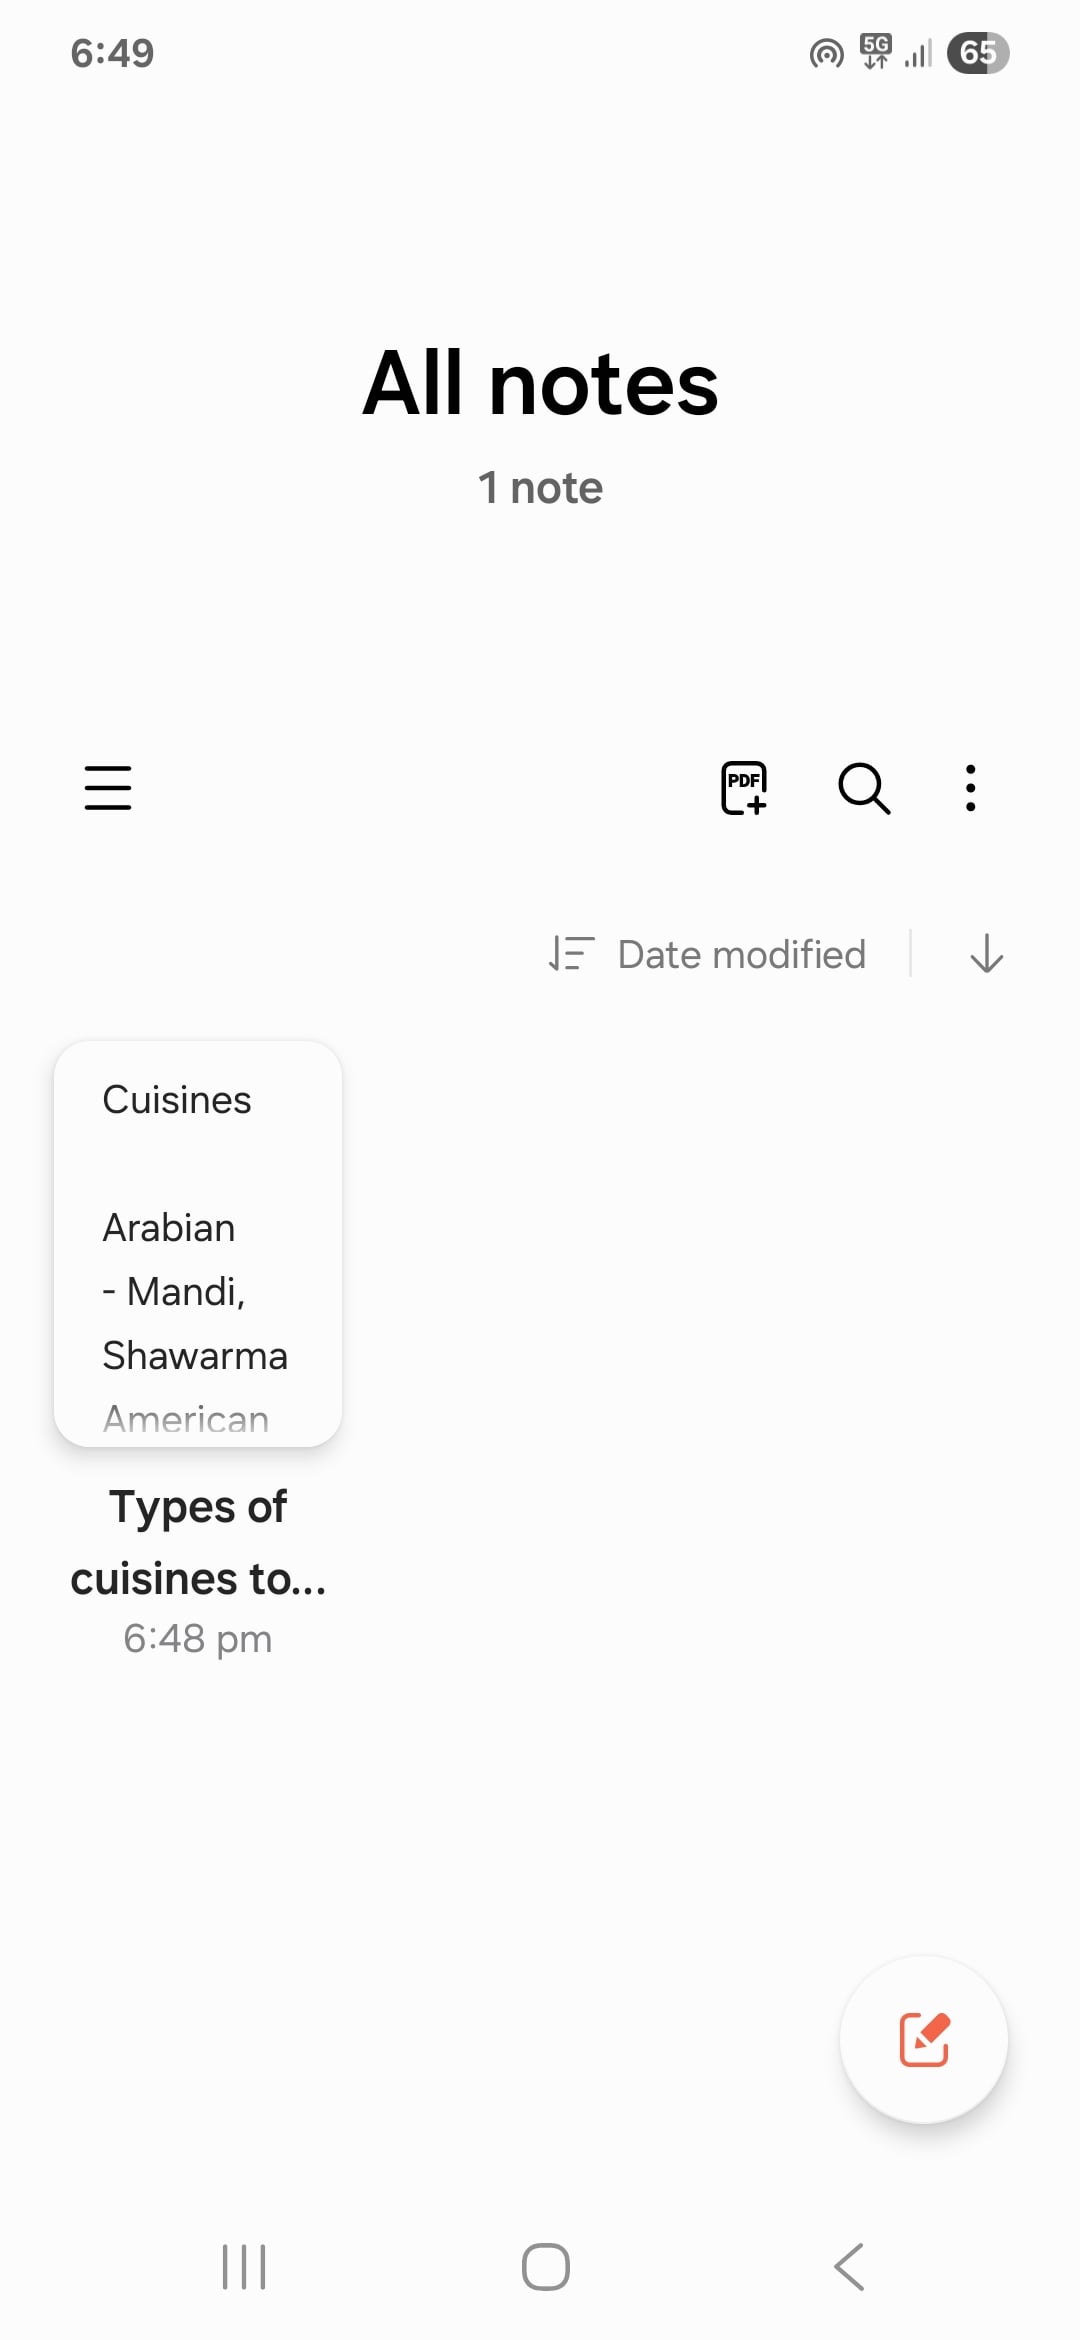Create a new note with compose button
Screen dimensions: 1080x2340
tap(924, 2039)
